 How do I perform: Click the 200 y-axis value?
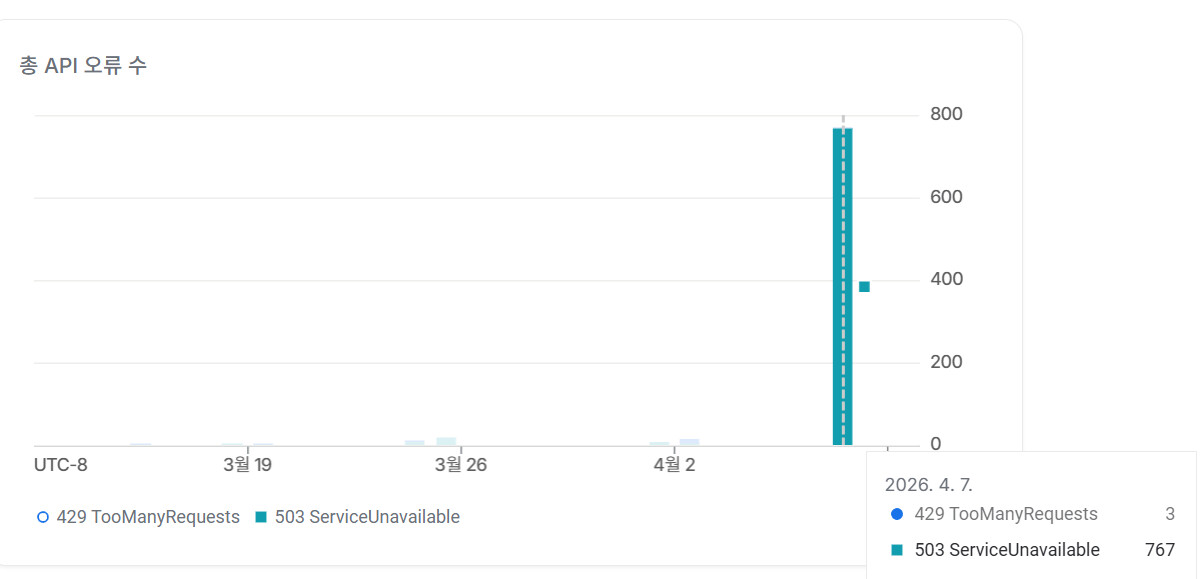point(946,362)
